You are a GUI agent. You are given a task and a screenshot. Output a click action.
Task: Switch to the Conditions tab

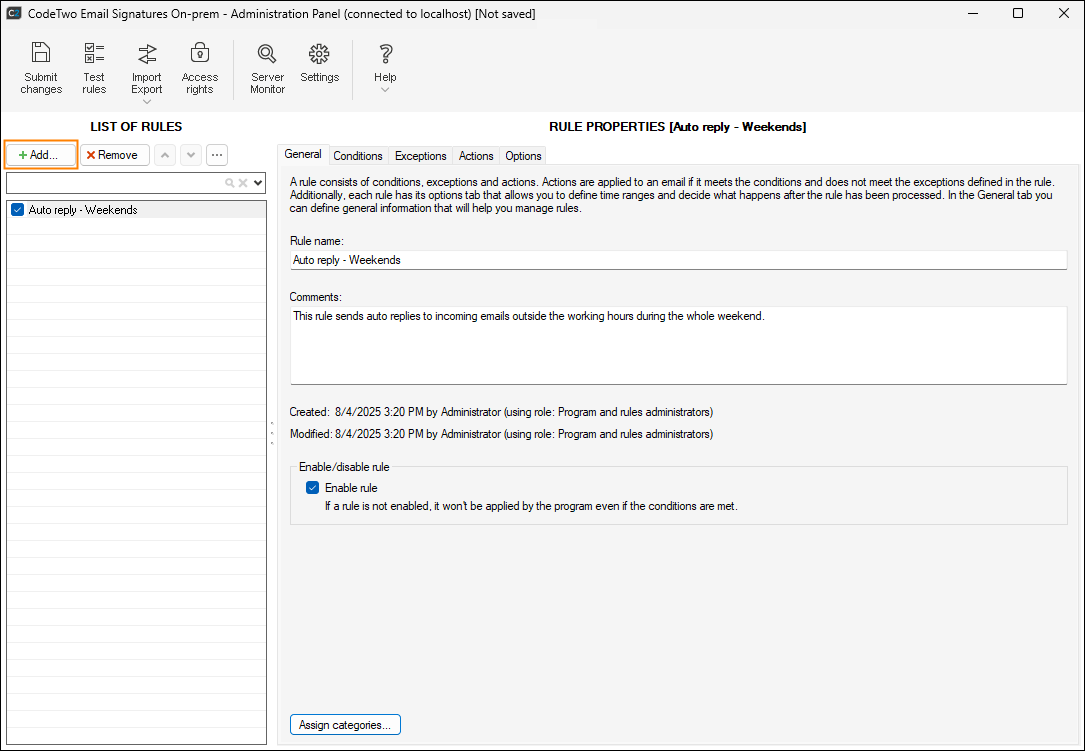358,156
